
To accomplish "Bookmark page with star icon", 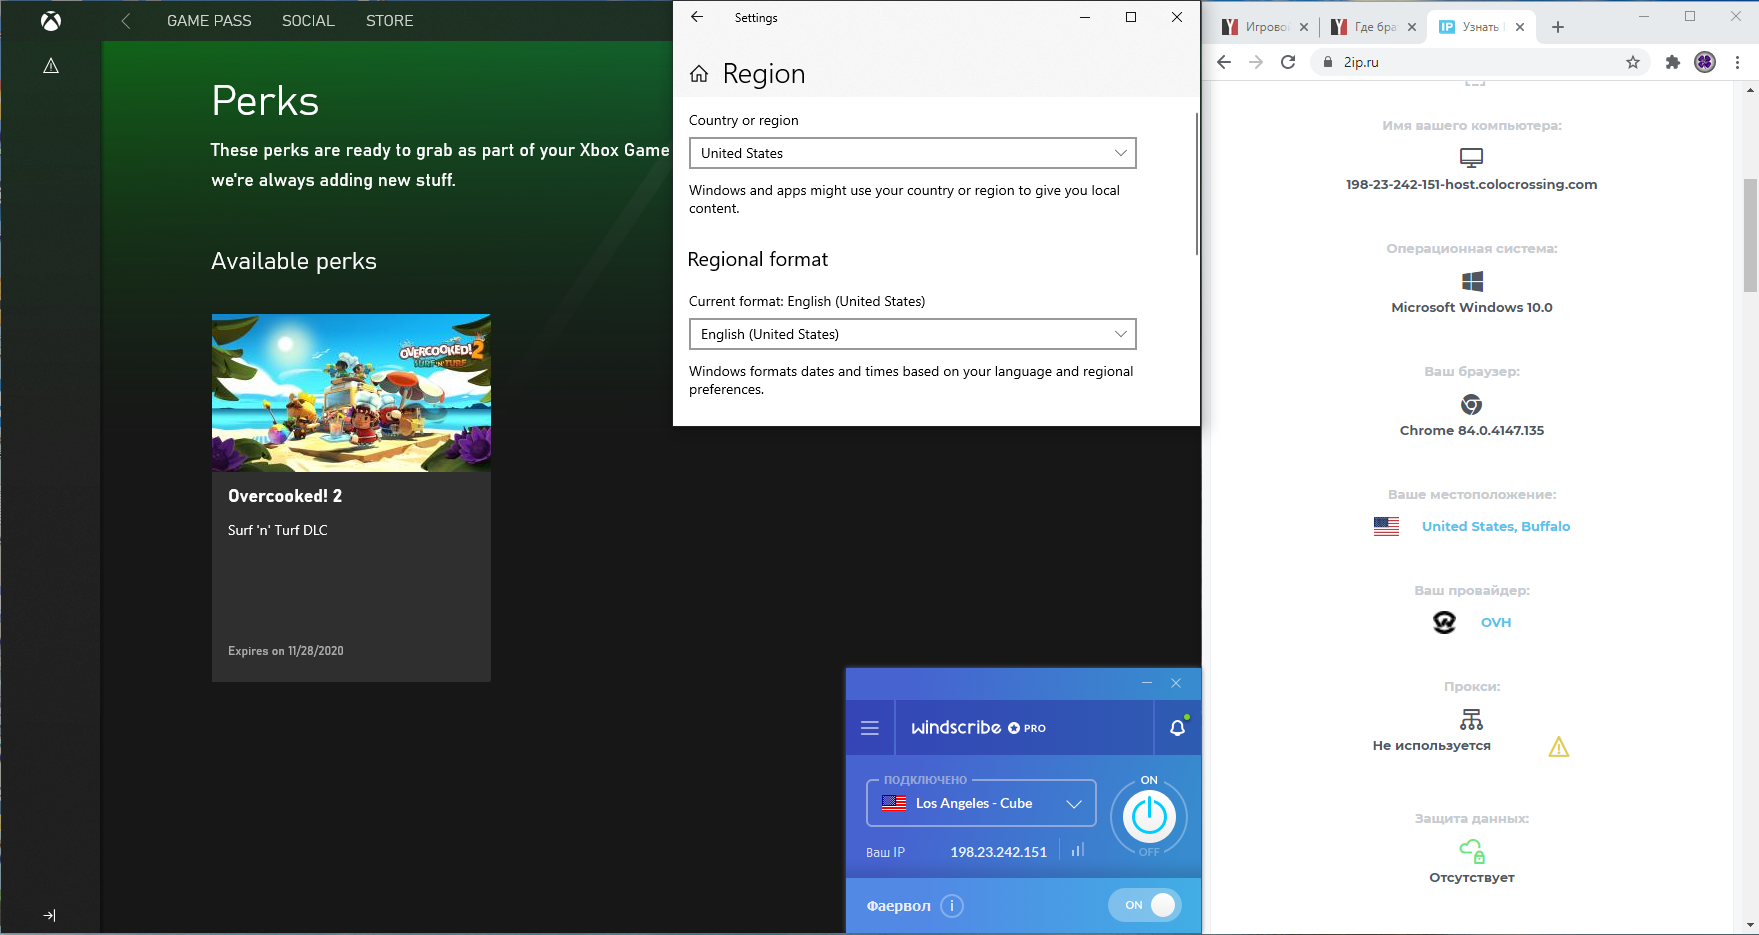I will [x=1633, y=62].
